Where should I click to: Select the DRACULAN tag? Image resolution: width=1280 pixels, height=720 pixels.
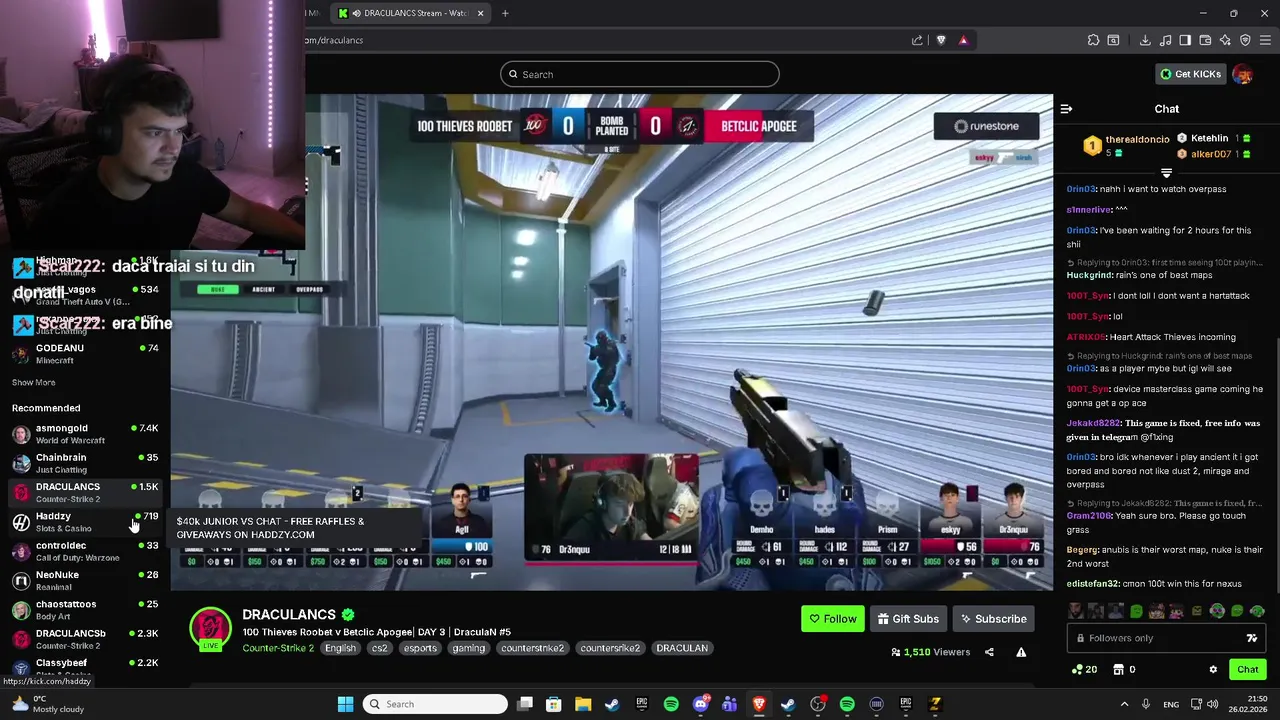tap(682, 648)
